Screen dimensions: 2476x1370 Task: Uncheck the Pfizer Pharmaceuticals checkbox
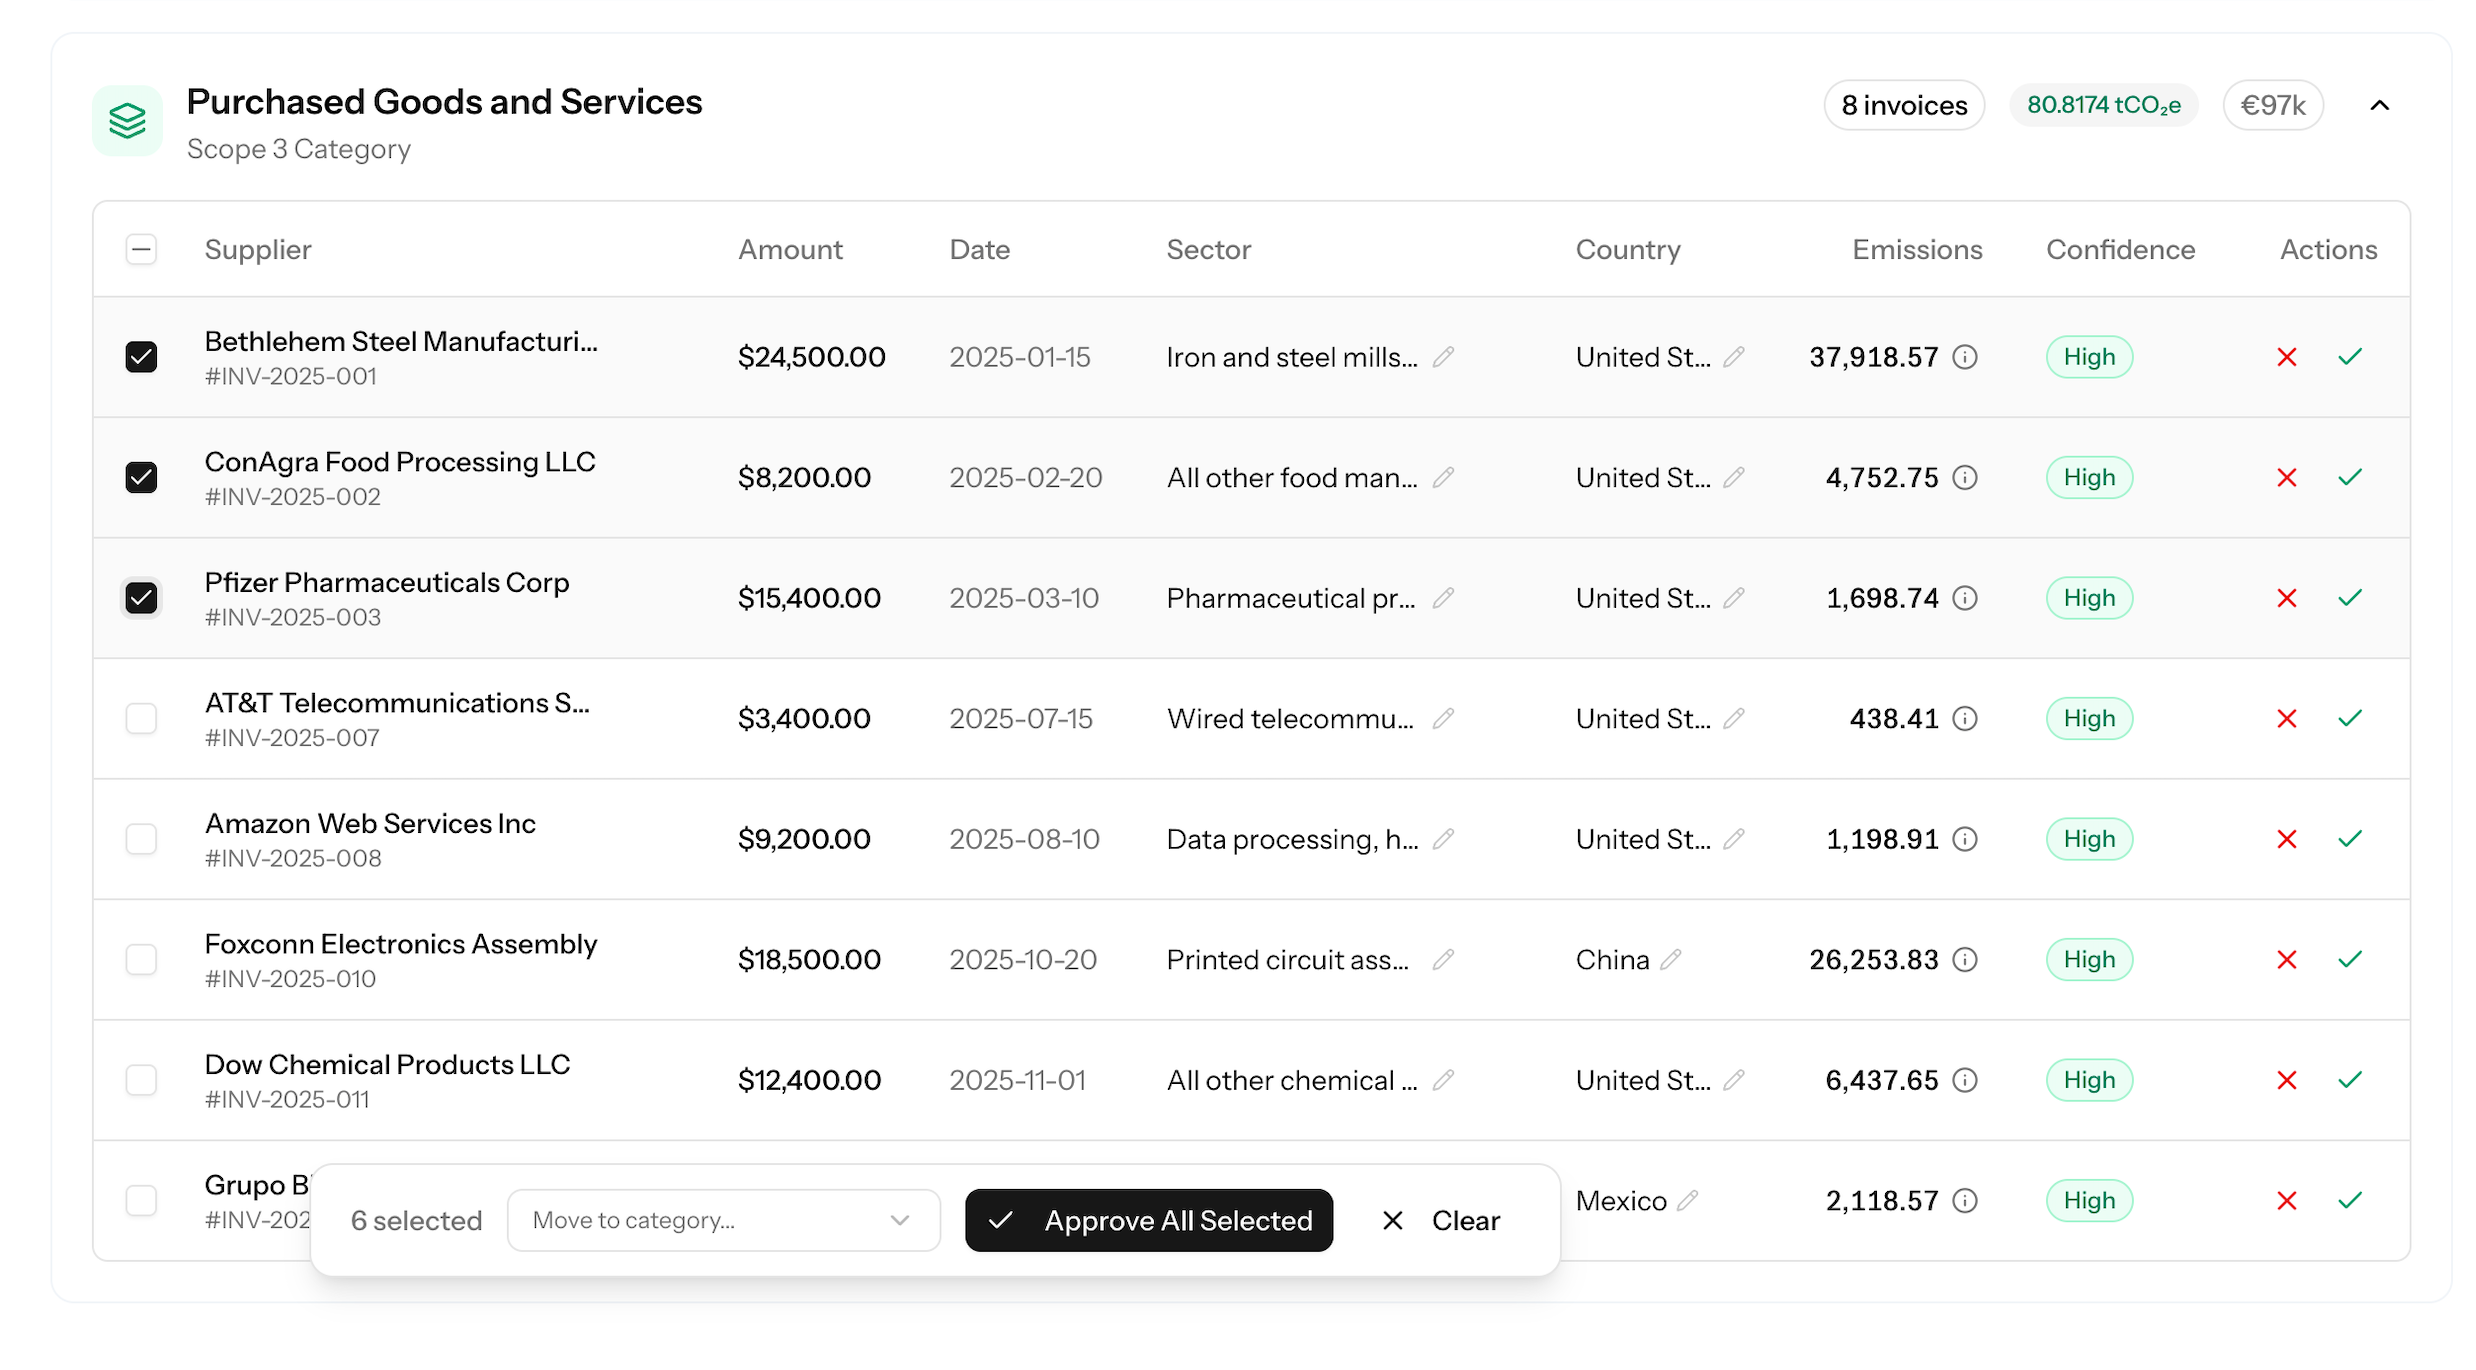[x=141, y=598]
